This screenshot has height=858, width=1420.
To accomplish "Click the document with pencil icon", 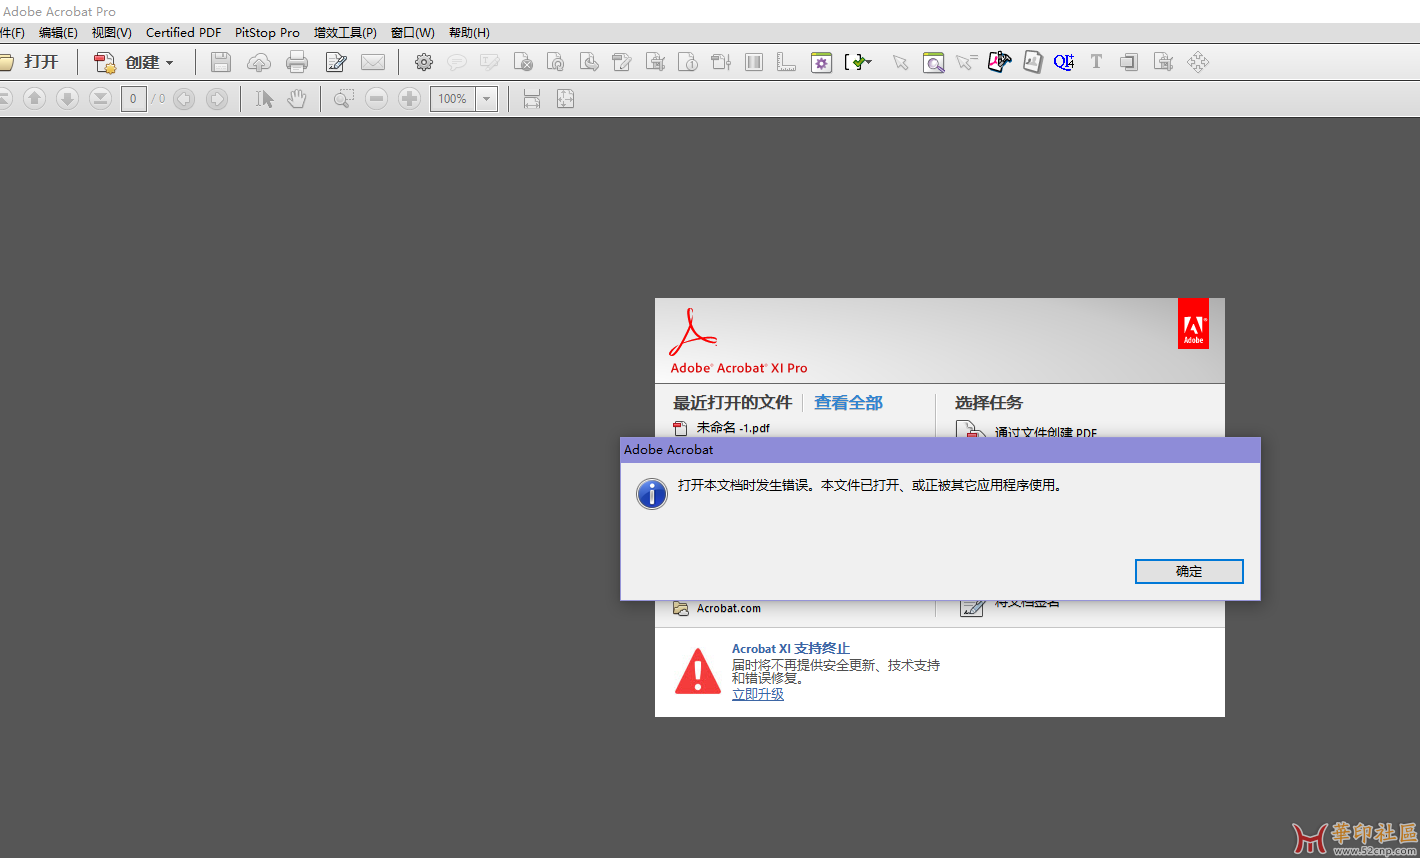I will [336, 62].
